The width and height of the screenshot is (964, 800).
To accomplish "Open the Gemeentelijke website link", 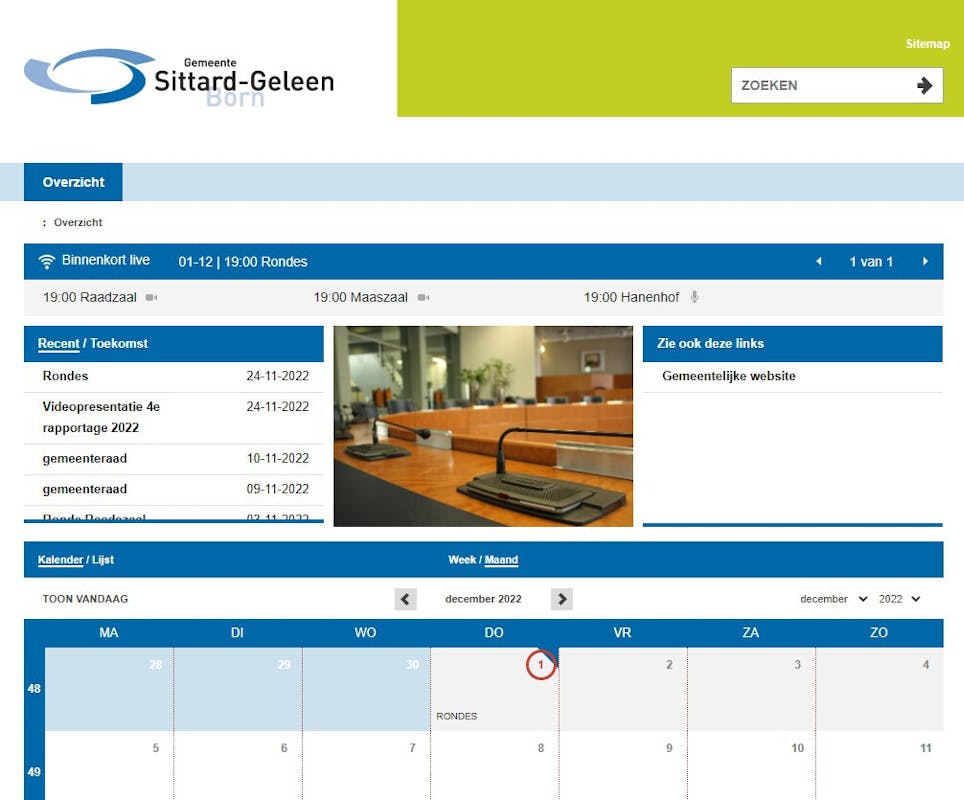I will pos(728,377).
